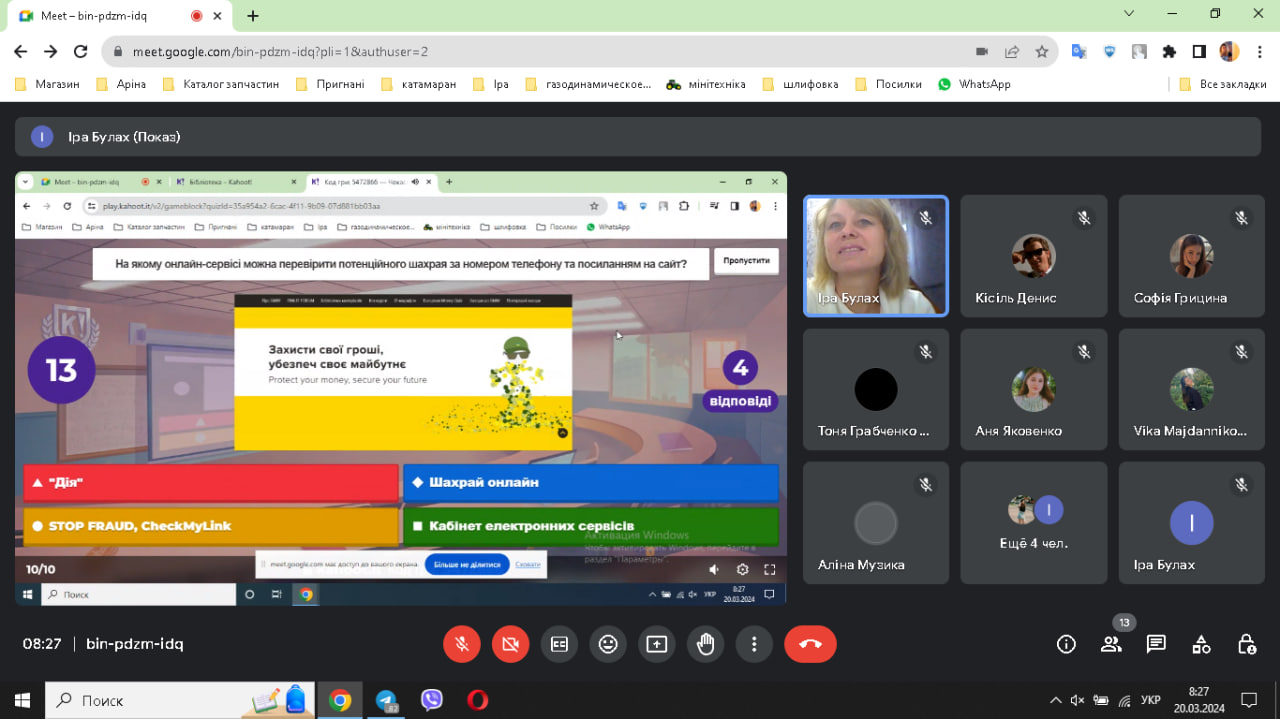1280x719 pixels.
Task: Click the Present now screen share button
Action: coord(657,644)
